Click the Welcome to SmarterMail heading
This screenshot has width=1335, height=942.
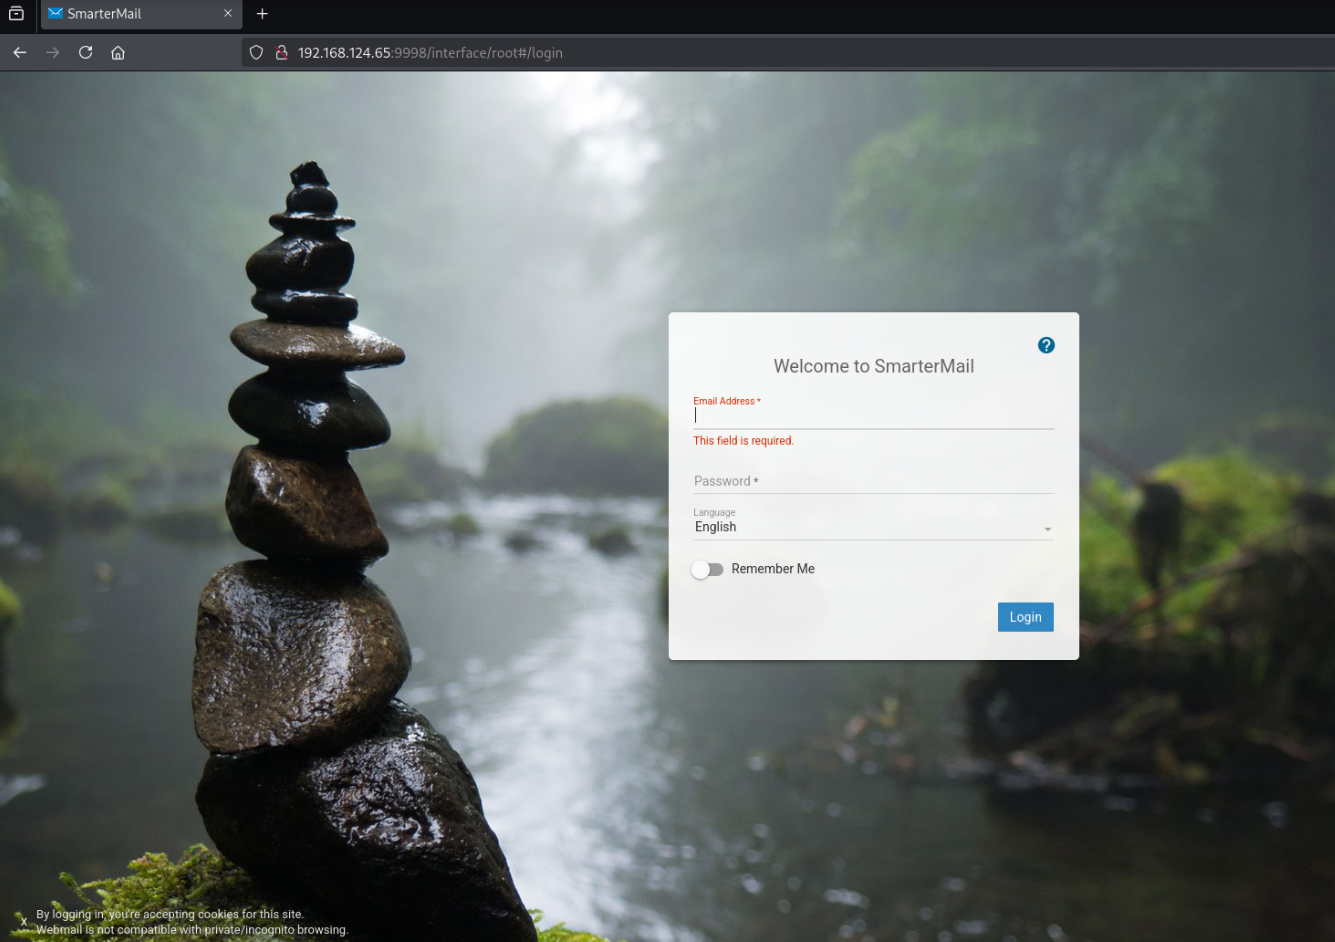pos(873,366)
